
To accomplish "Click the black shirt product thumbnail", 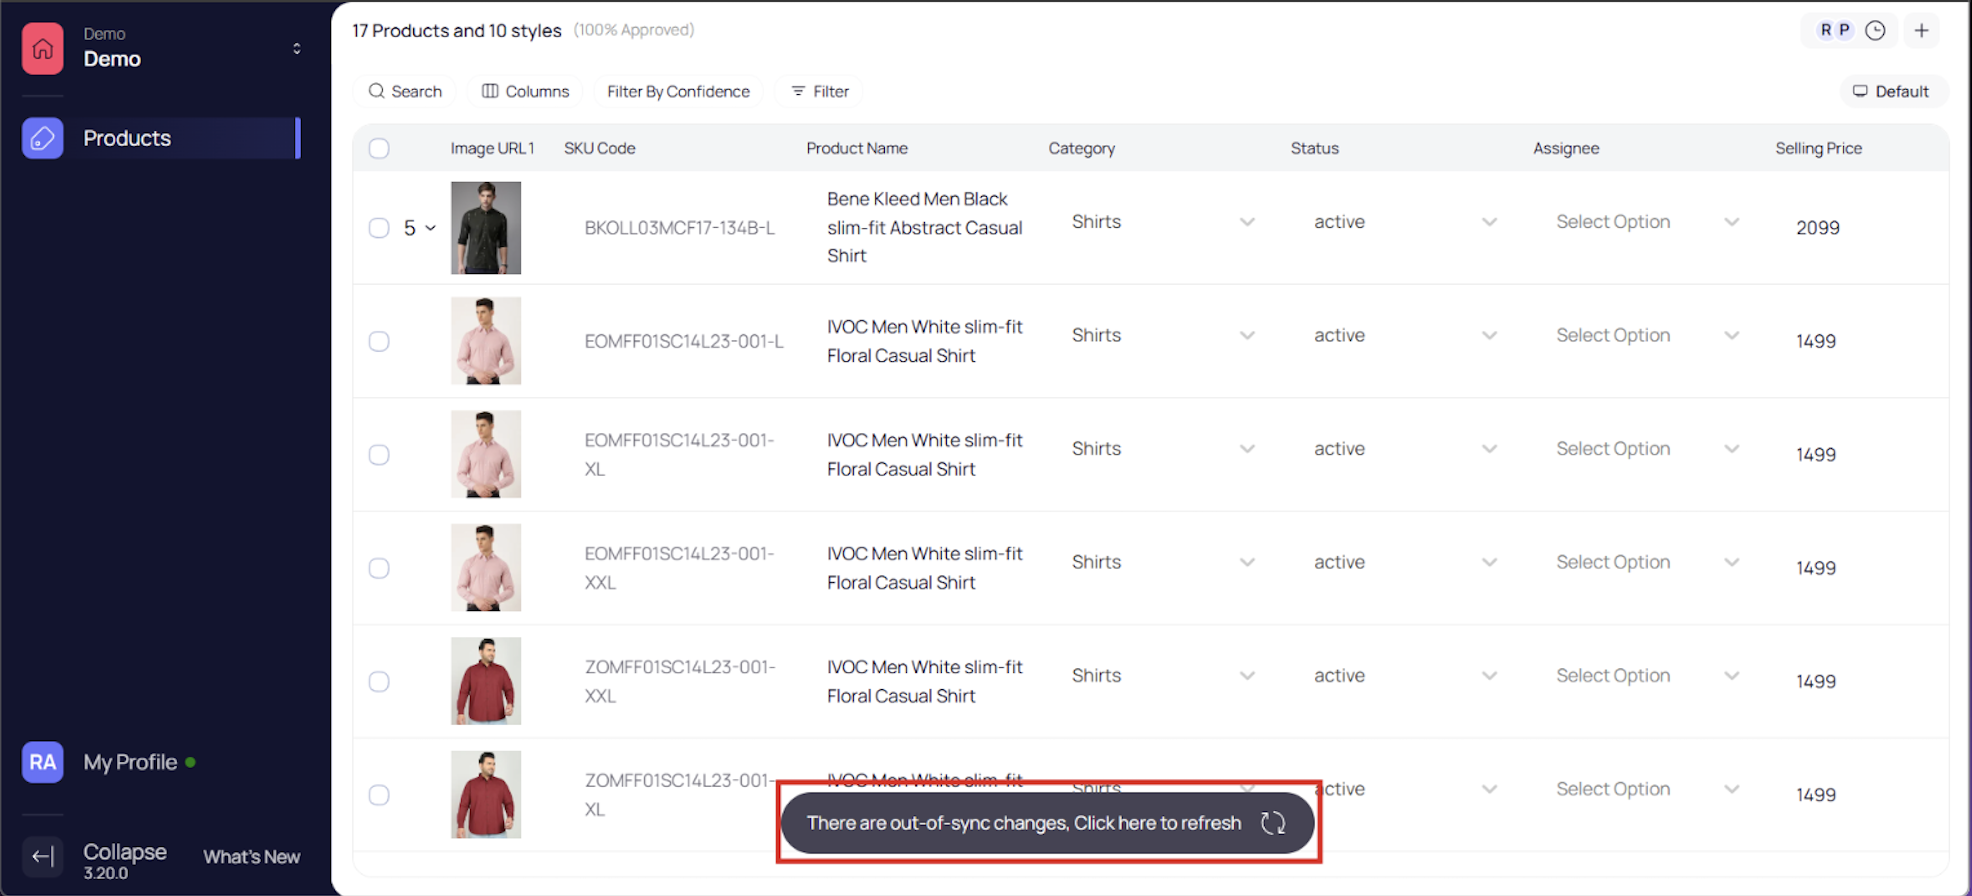I will (x=486, y=228).
